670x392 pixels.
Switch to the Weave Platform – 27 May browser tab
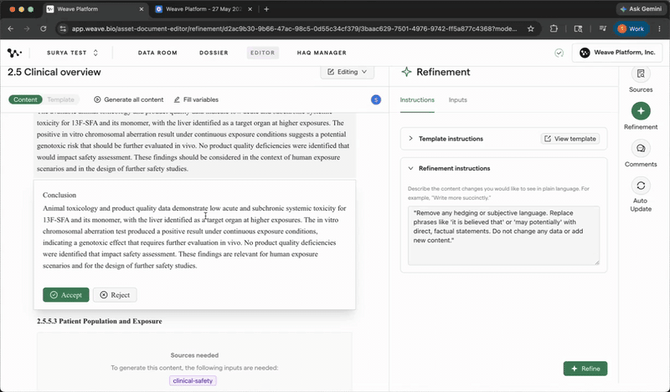click(x=203, y=9)
